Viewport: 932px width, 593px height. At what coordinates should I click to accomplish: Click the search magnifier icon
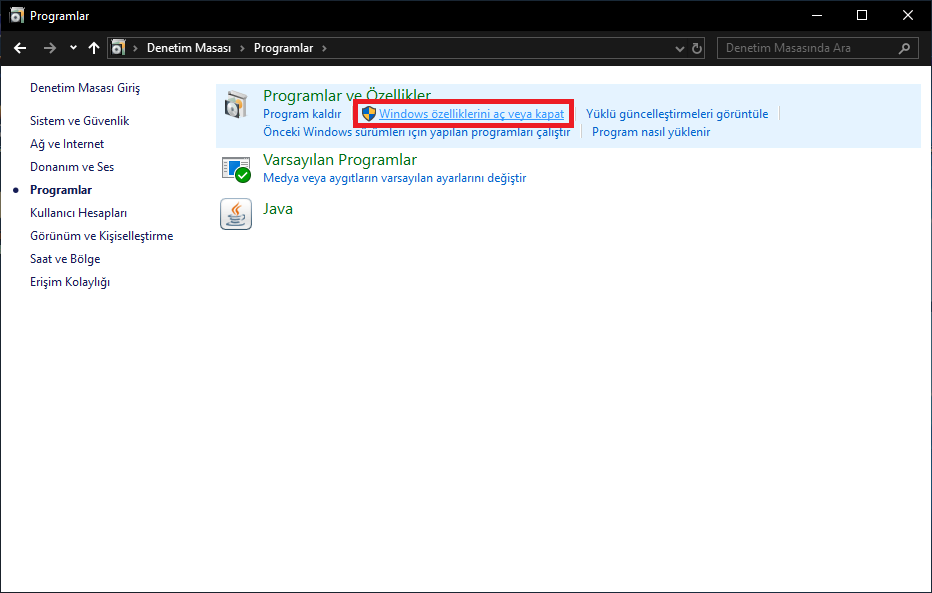[x=904, y=48]
